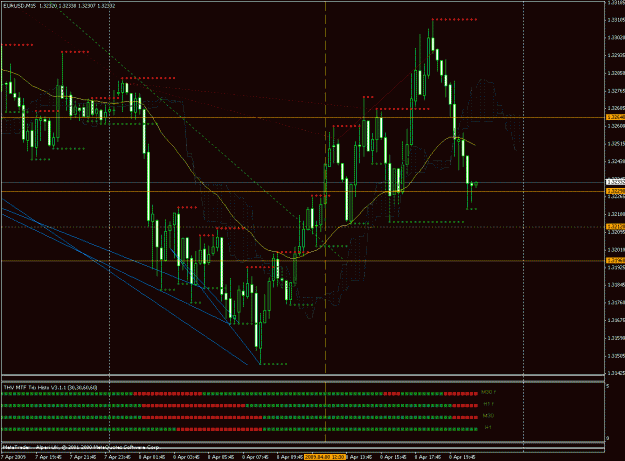The image size is (625, 461).
Task: Click the 7 Apr 19:45 time label
Action: pos(48,457)
